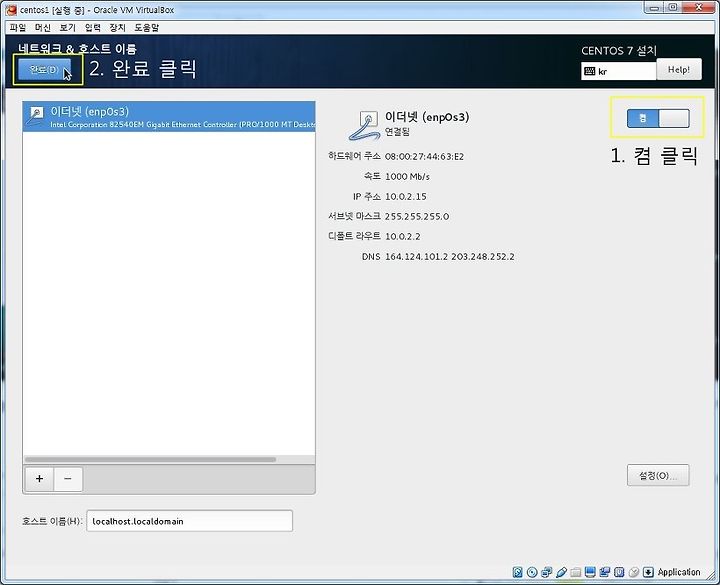Open the 머신 menu
This screenshot has width=720, height=585.
point(43,28)
